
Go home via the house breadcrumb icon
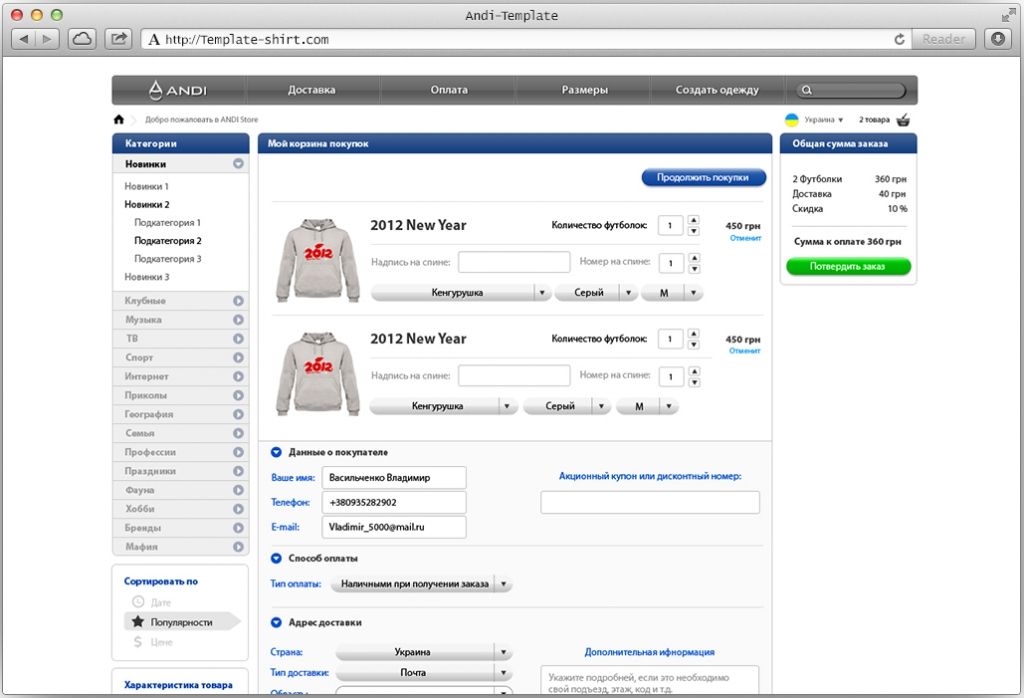[118, 119]
